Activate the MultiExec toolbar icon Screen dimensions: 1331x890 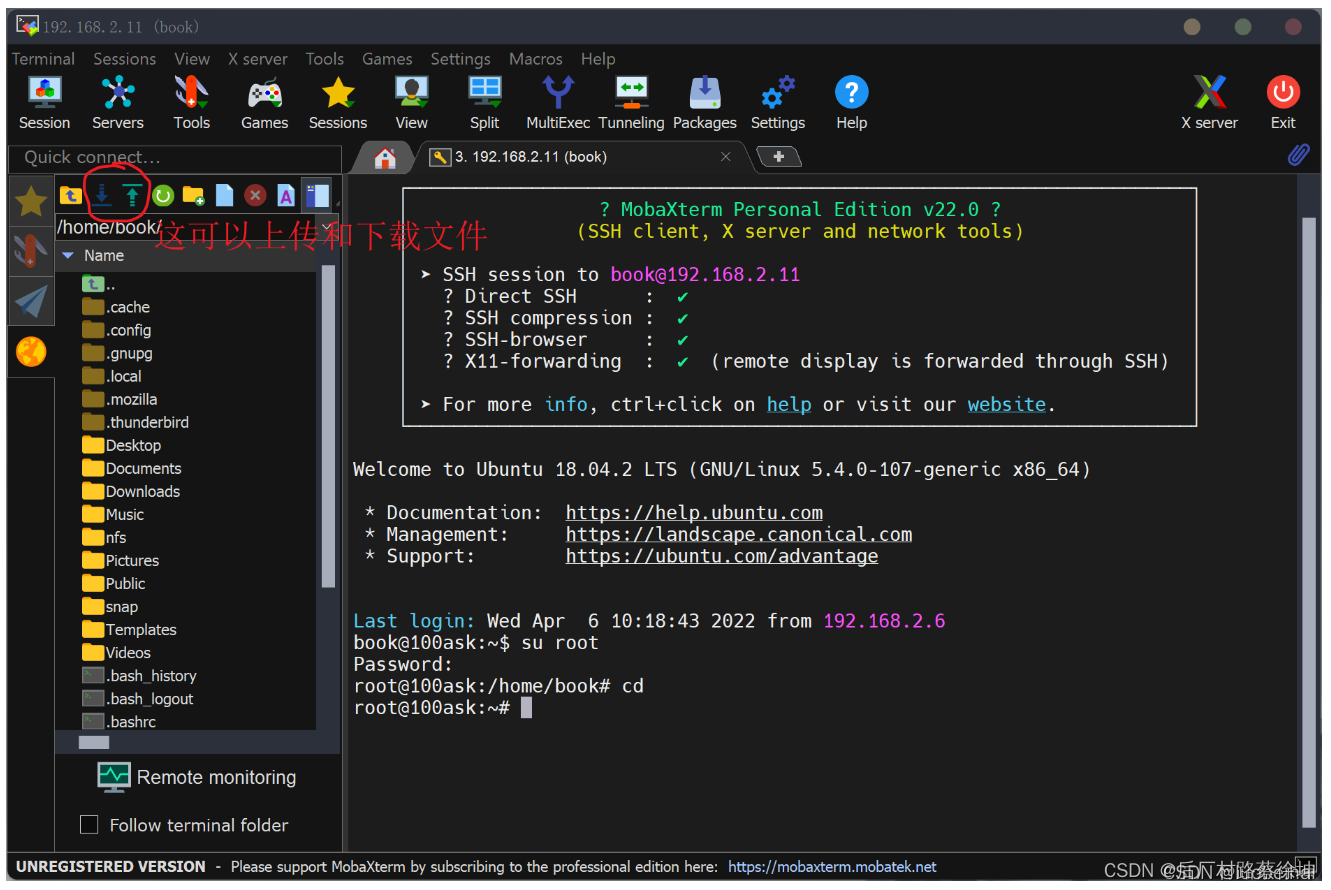[x=558, y=103]
